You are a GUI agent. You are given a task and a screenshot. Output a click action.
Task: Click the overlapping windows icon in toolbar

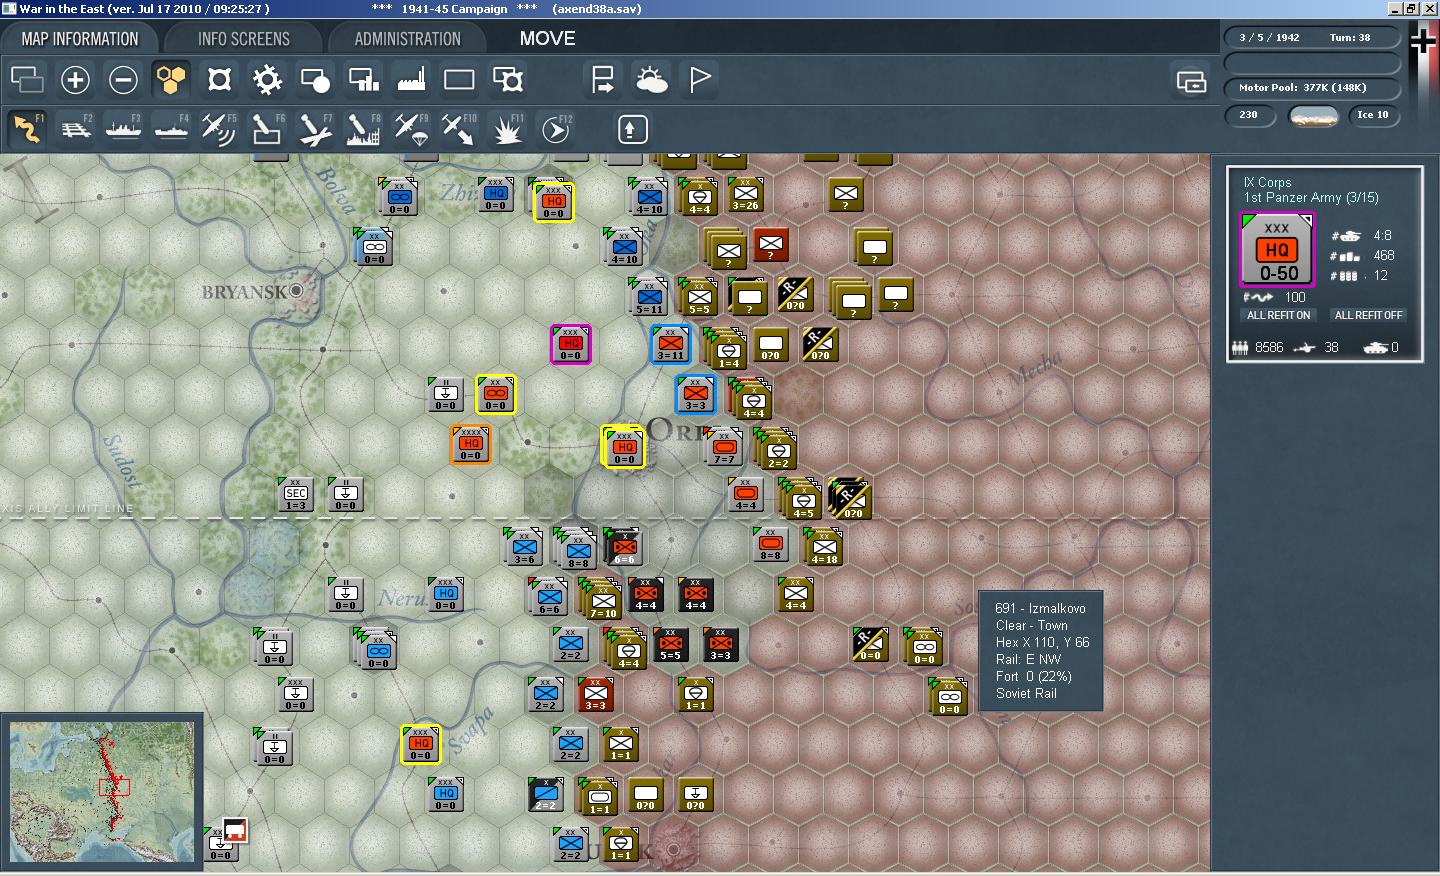pos(27,79)
